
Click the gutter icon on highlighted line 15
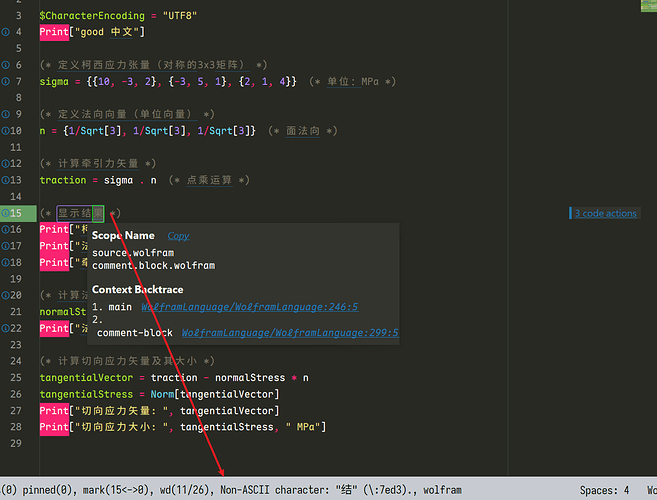coord(5,213)
